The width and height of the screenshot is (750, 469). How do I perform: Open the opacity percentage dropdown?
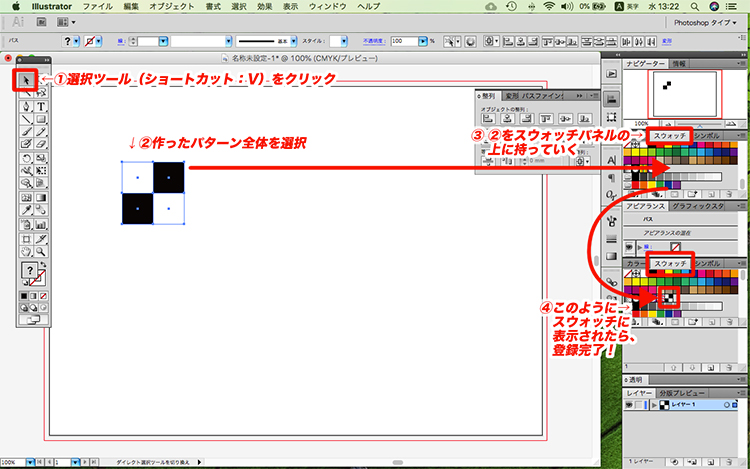424,43
